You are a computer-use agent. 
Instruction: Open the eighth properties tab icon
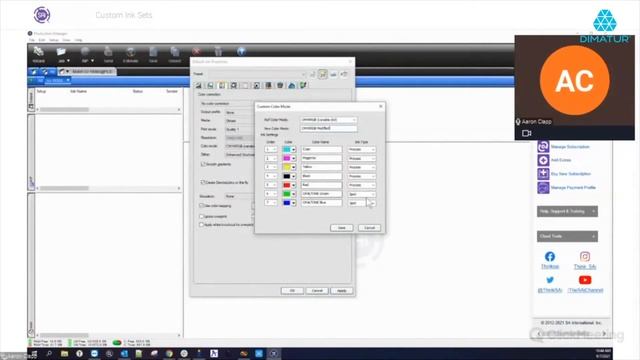coord(280,85)
